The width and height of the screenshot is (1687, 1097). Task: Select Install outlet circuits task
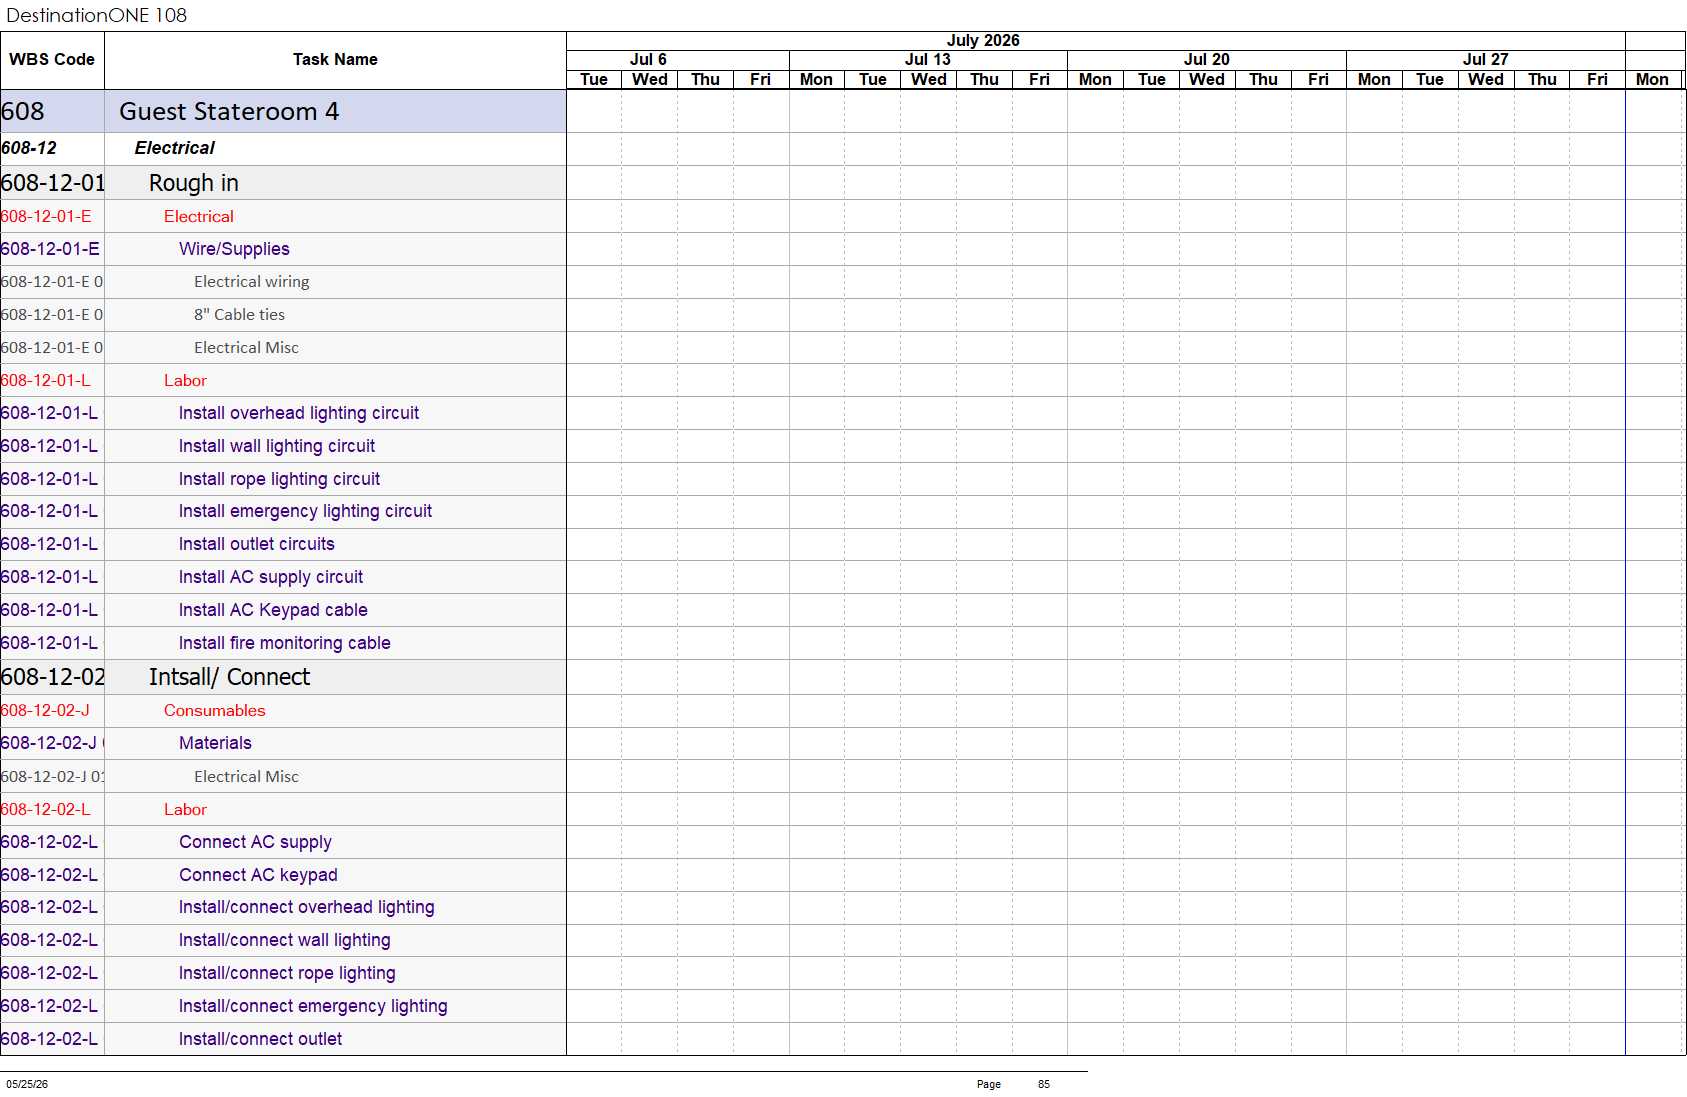pyautogui.click(x=283, y=544)
